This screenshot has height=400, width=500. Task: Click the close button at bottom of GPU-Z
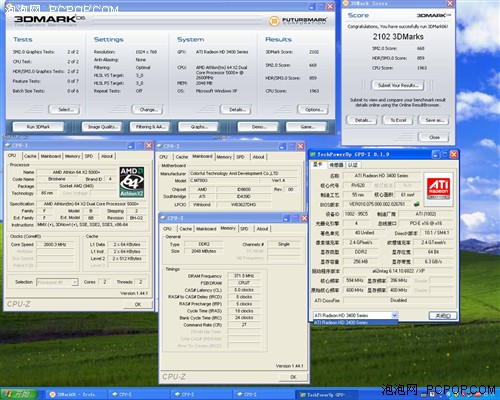pos(443,316)
